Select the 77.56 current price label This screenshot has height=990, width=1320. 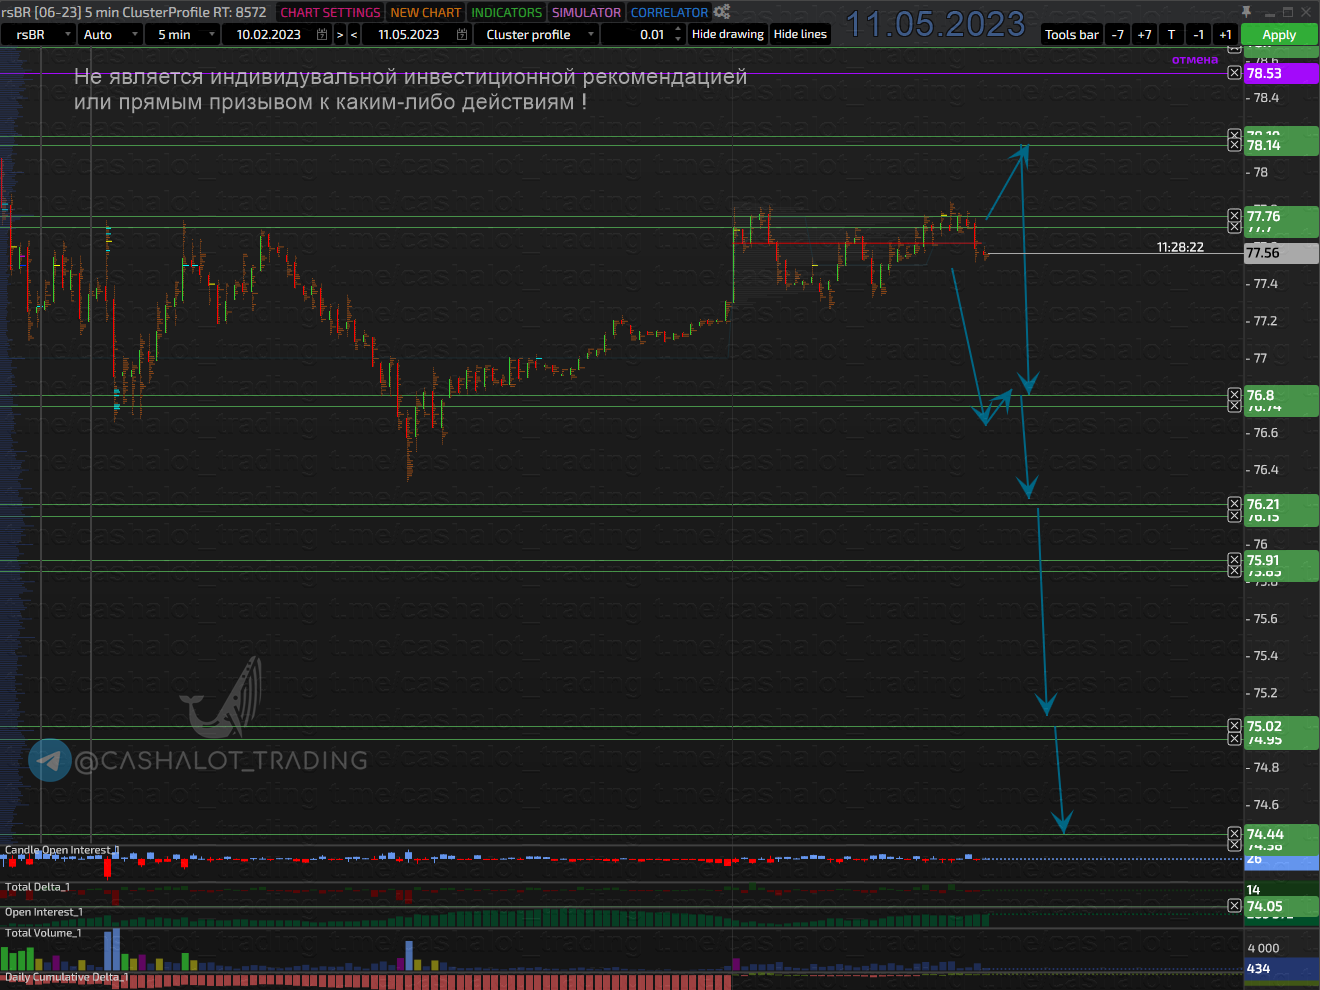(1281, 253)
